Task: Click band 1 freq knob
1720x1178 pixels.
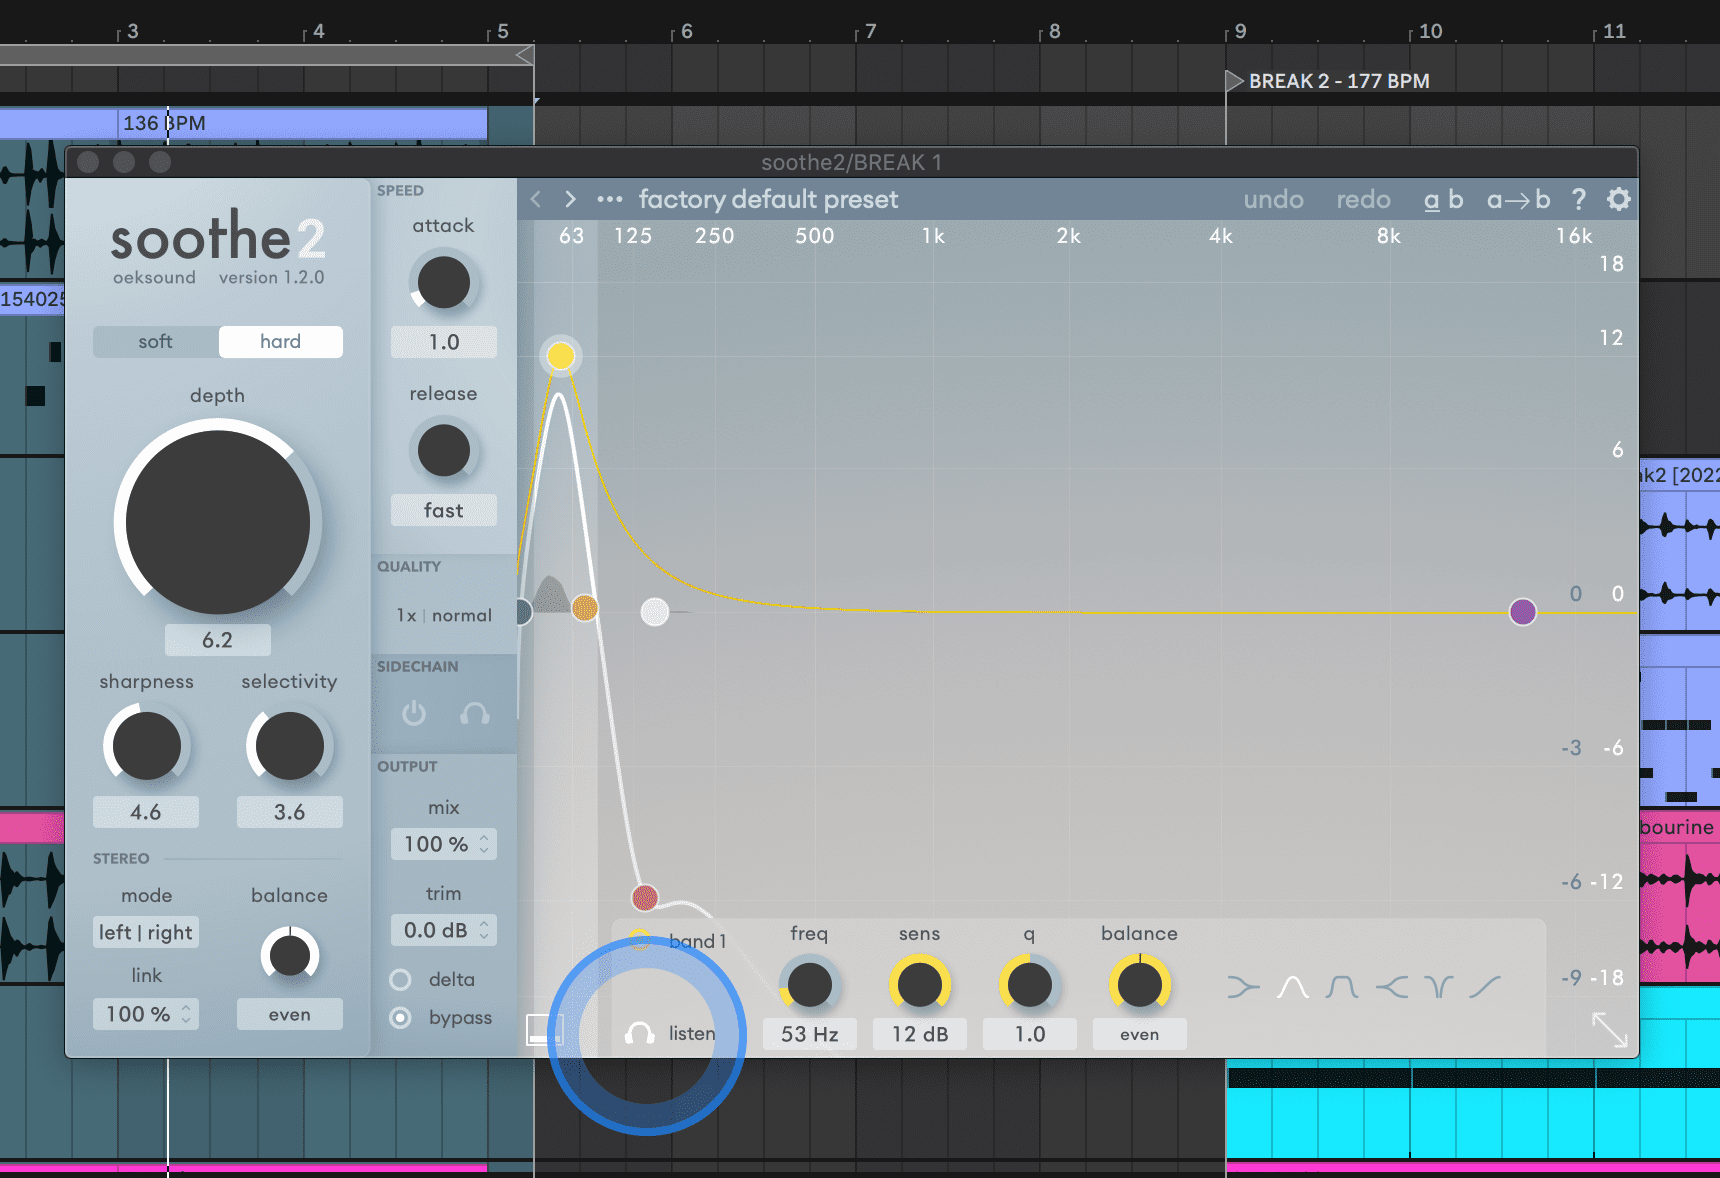Action: pos(810,985)
